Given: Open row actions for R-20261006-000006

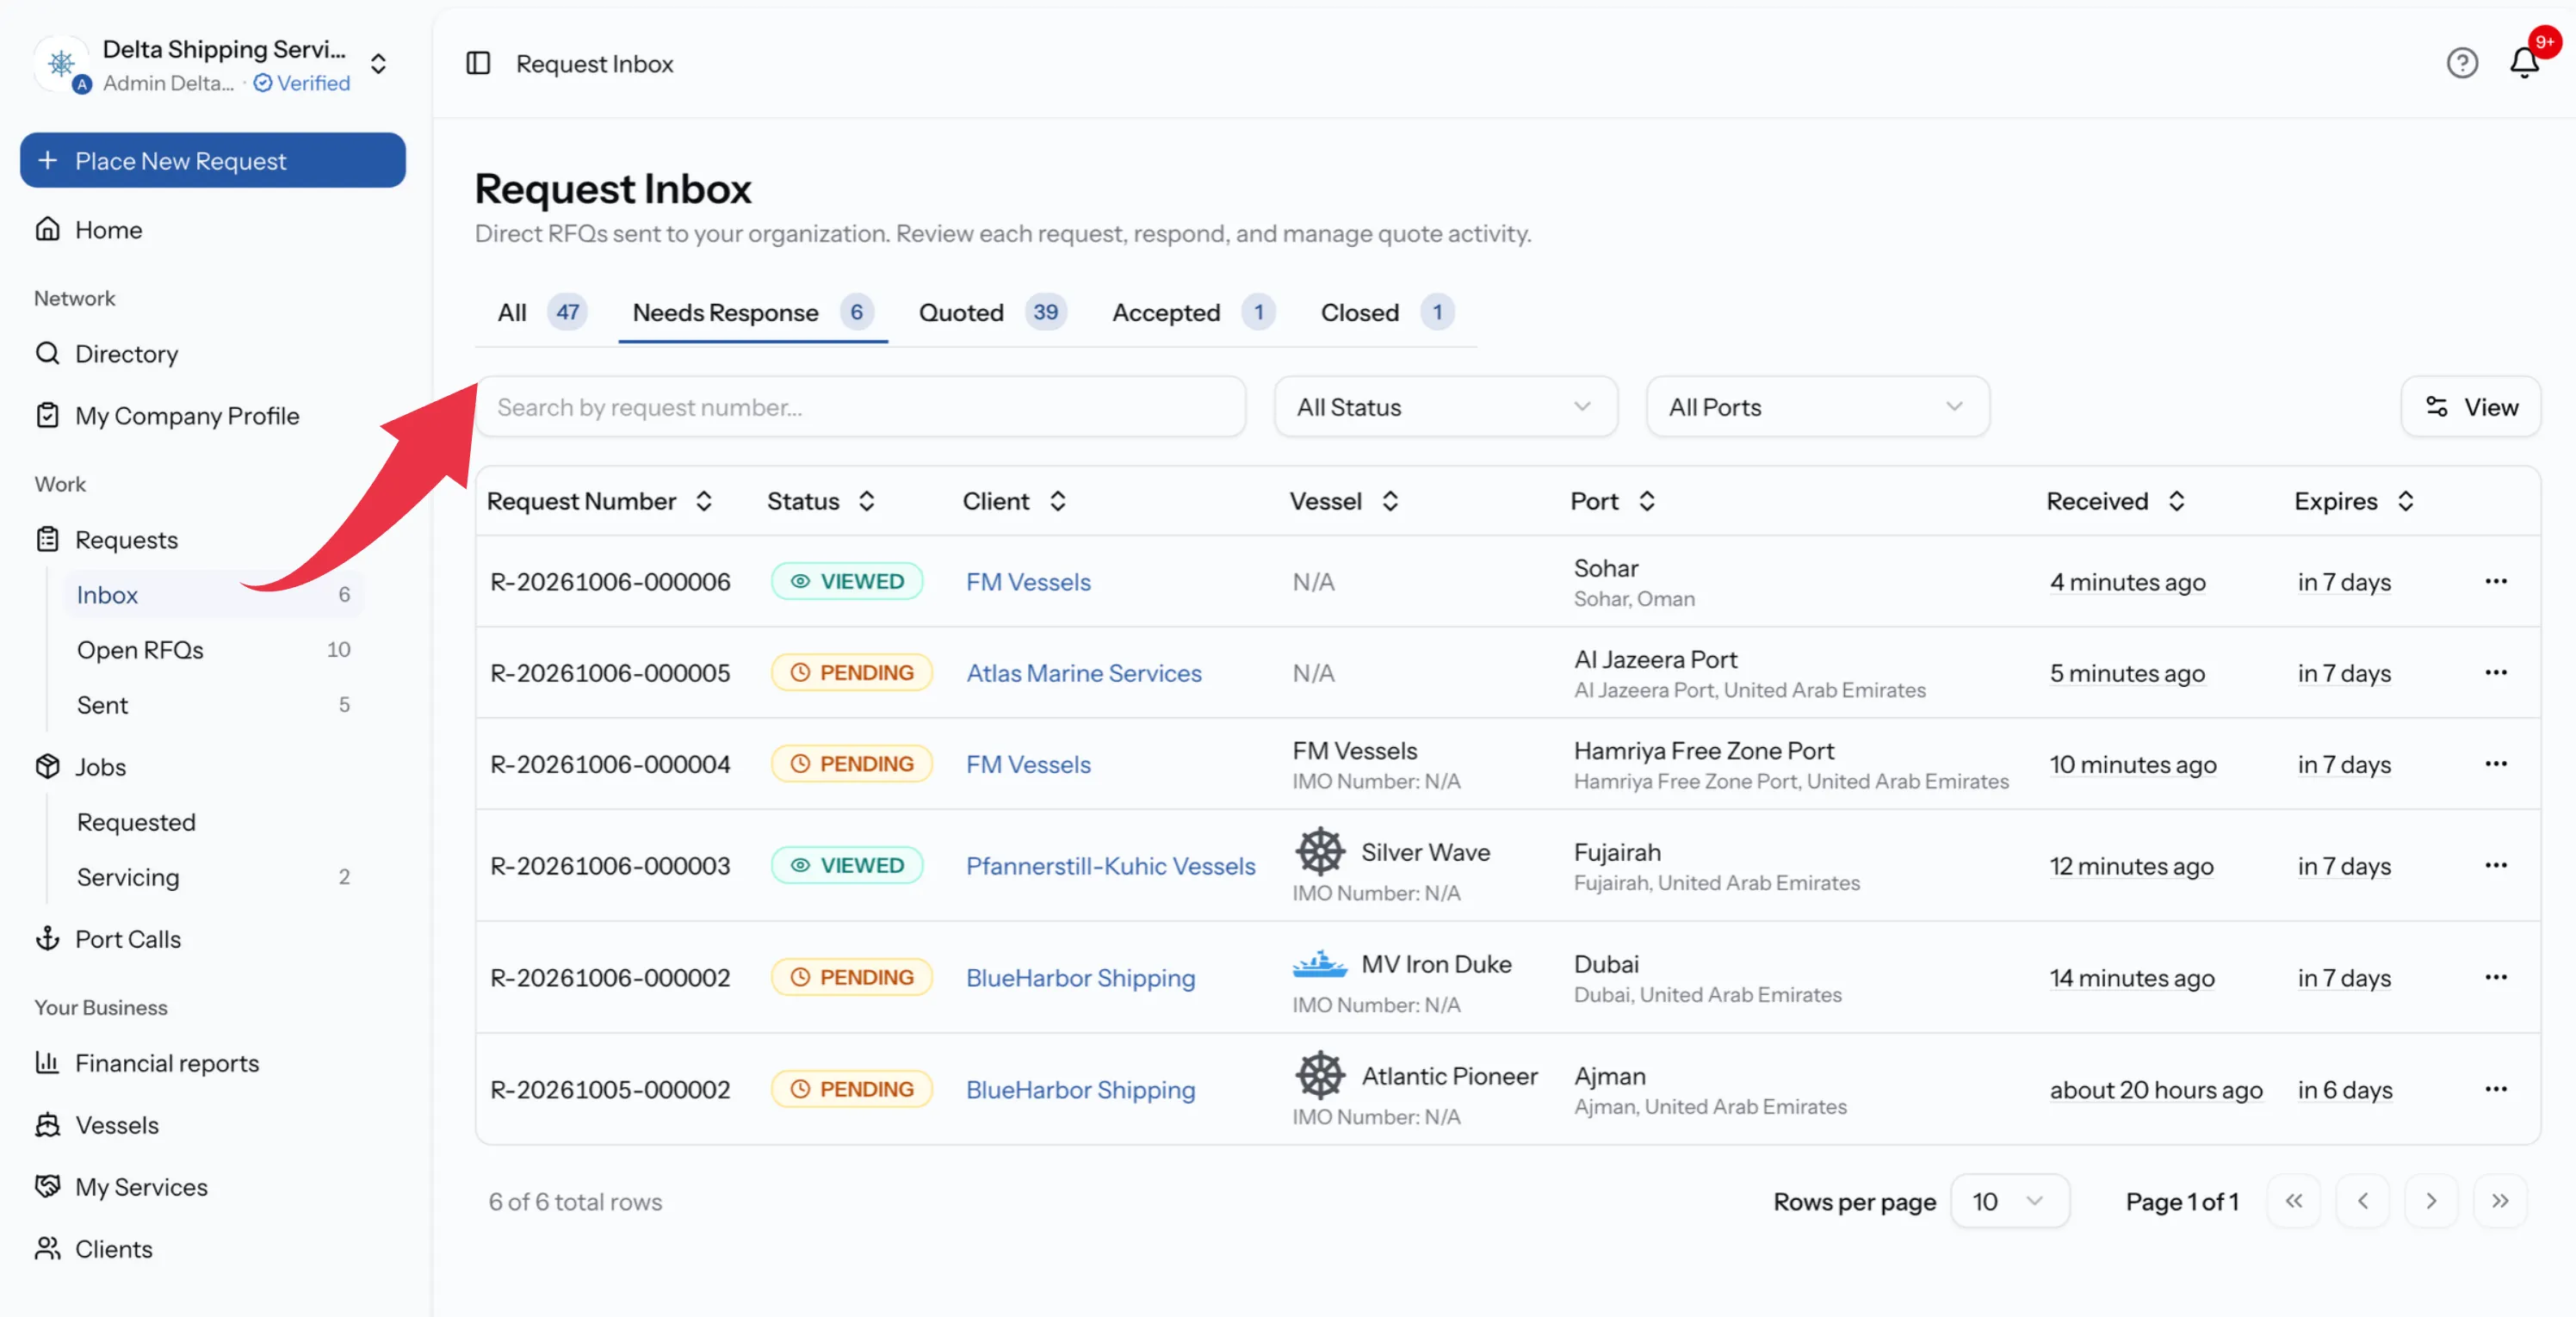Looking at the screenshot, I should 2496,581.
